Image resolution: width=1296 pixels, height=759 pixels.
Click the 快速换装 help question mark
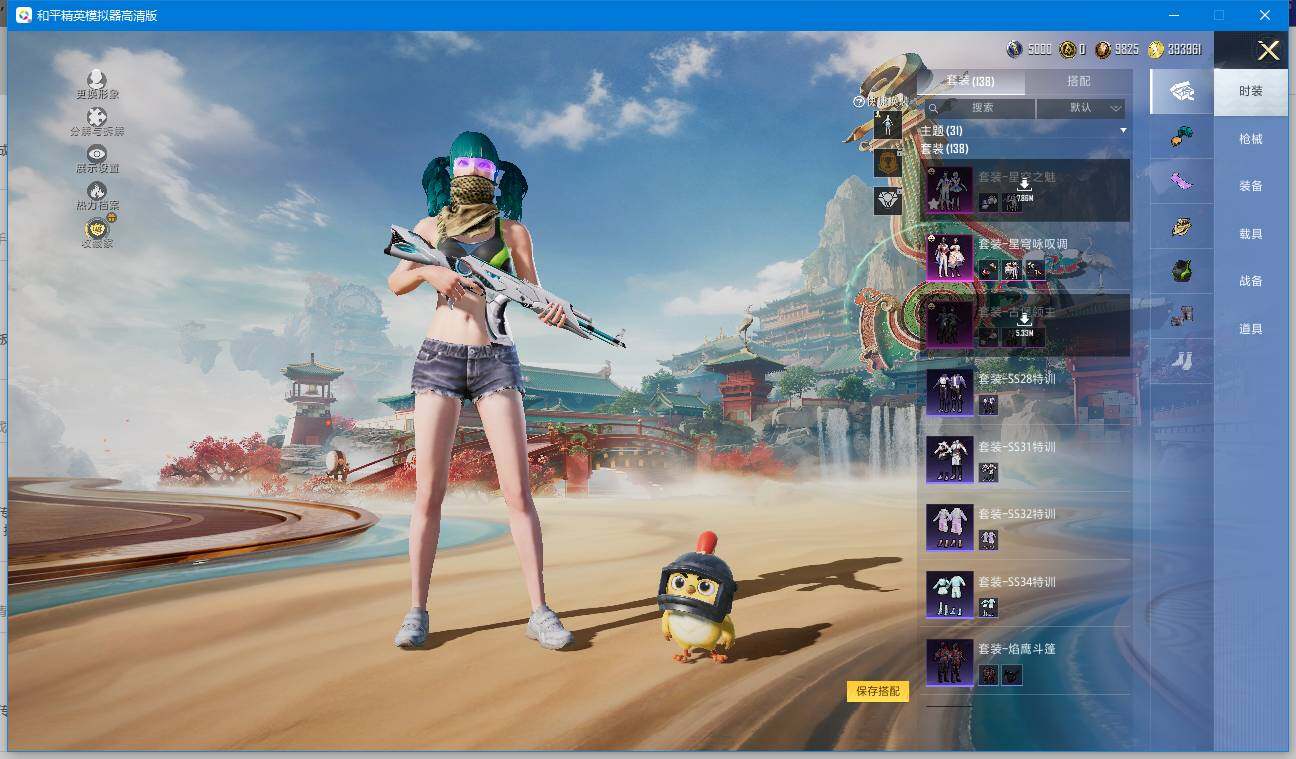click(x=858, y=101)
